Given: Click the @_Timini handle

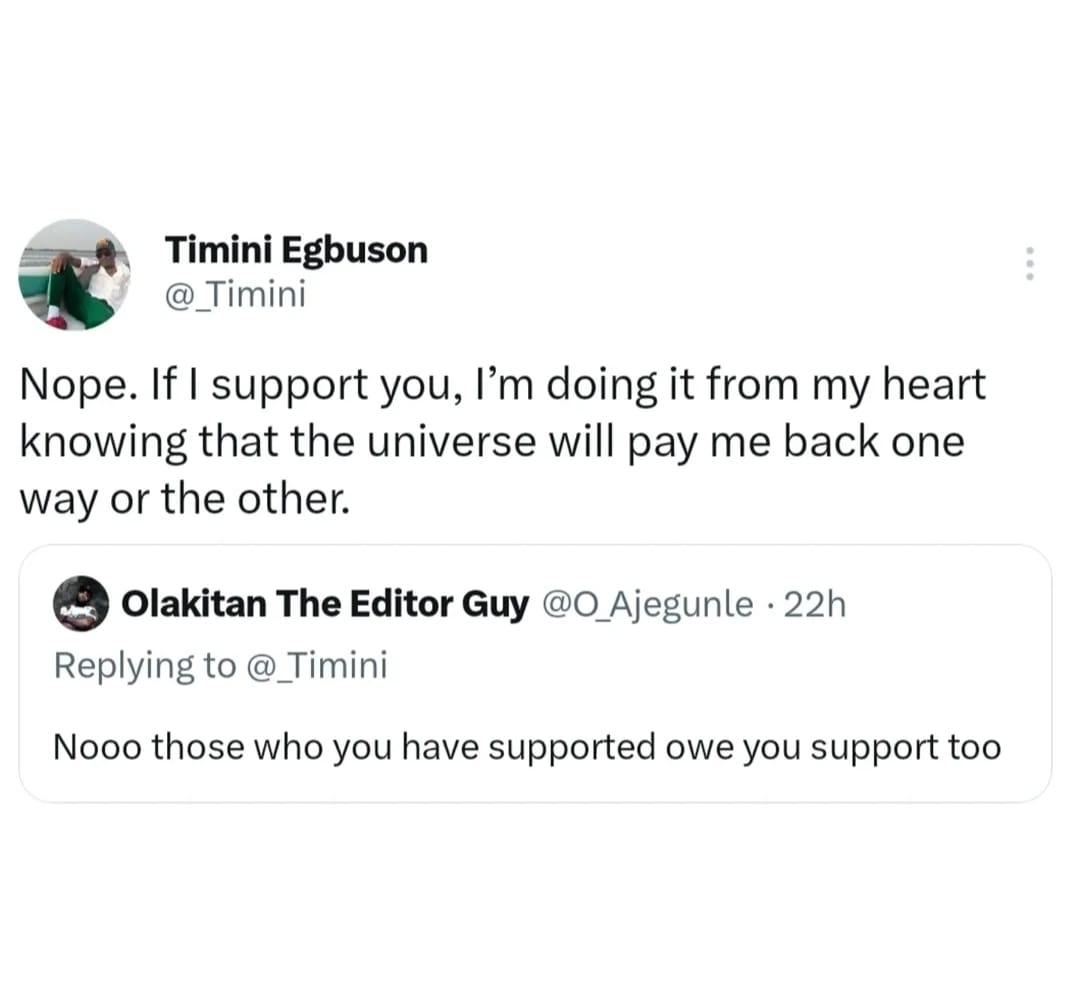Looking at the screenshot, I should point(235,294).
